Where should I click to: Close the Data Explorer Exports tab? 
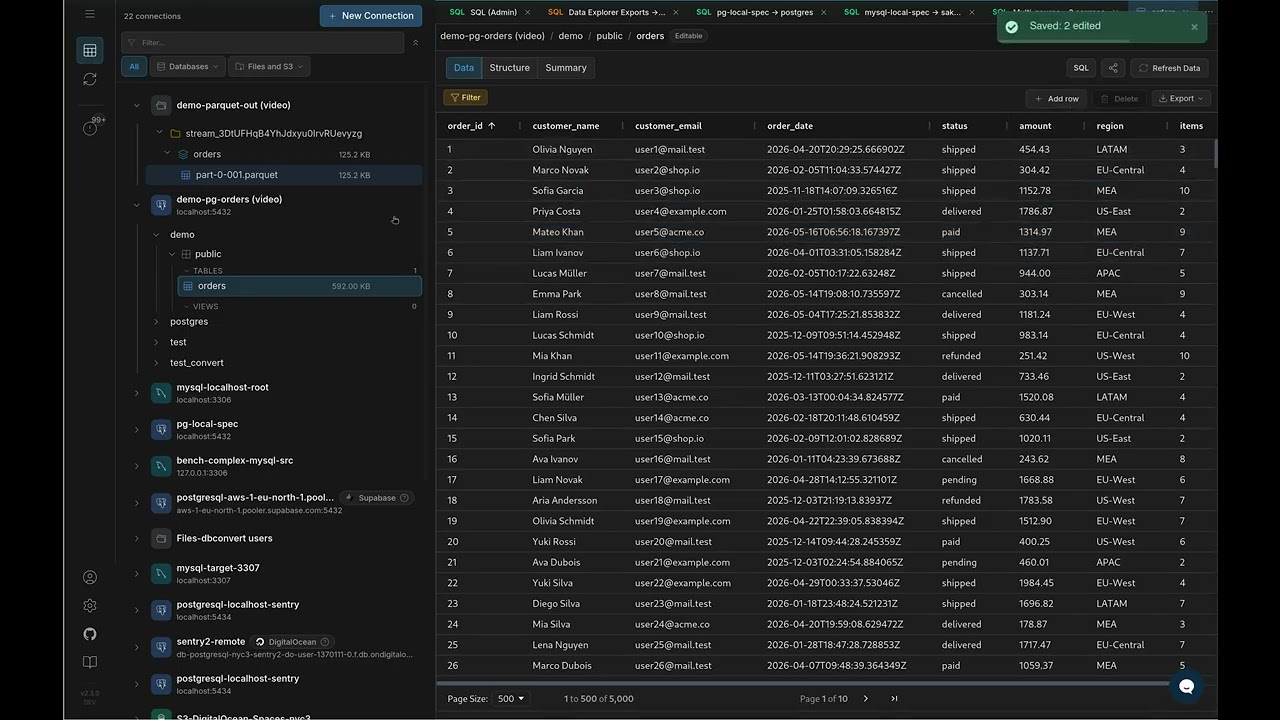point(675,12)
